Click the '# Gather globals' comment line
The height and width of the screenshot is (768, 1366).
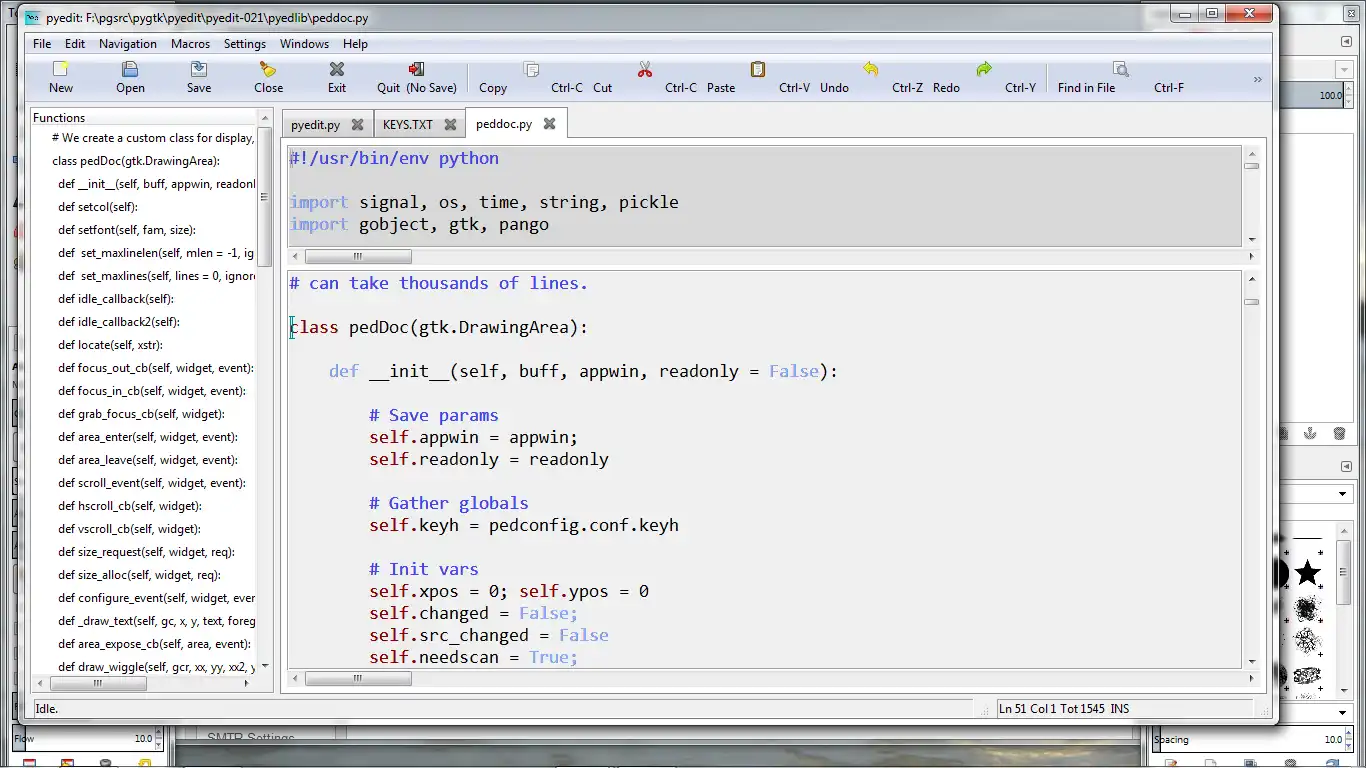point(448,503)
